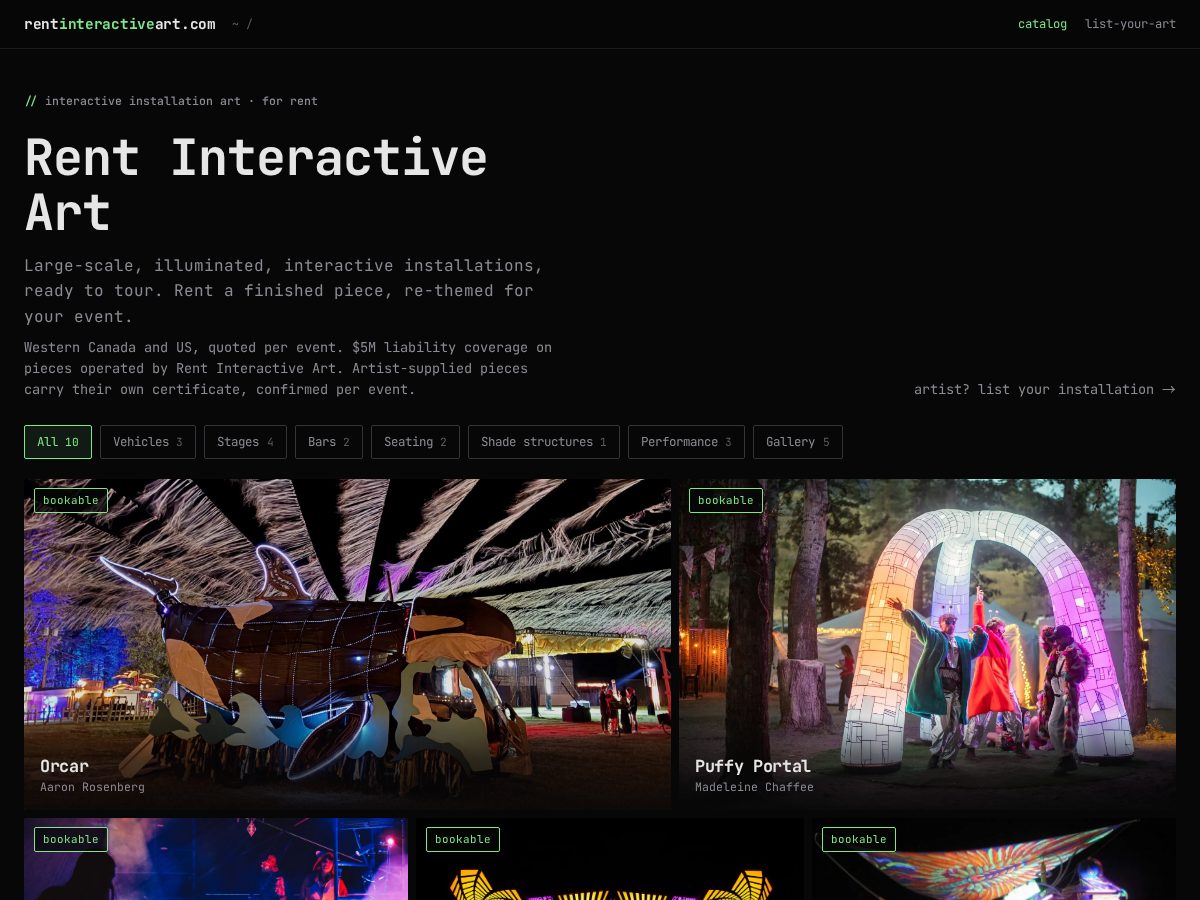Open the Orcar installation card image

pyautogui.click(x=347, y=644)
